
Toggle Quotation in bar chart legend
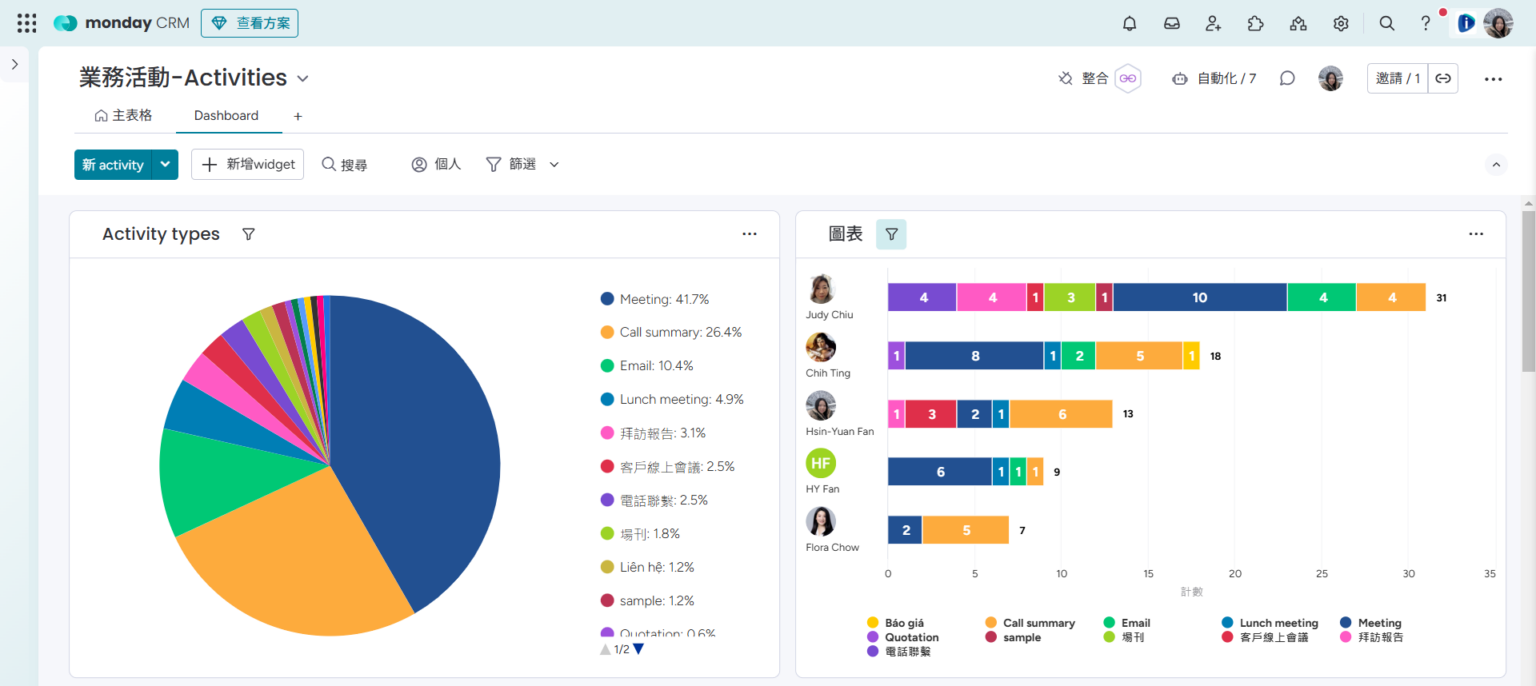click(x=903, y=637)
